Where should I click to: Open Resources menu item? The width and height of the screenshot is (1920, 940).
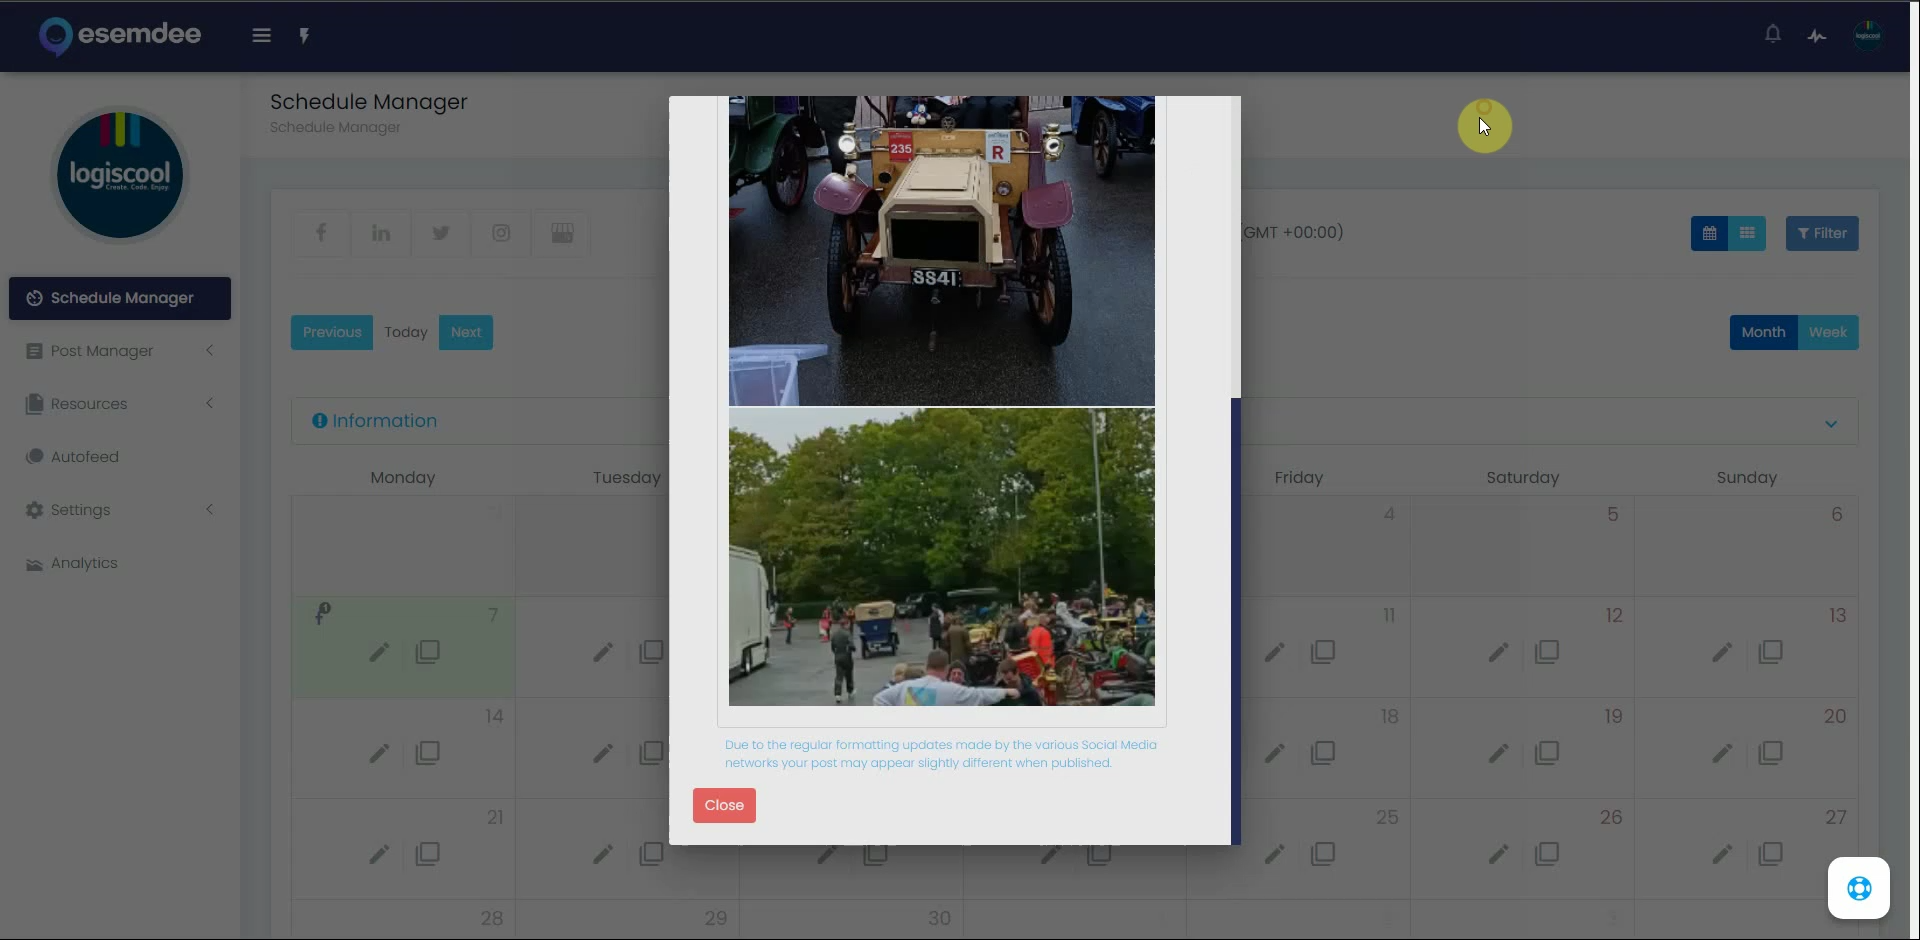pos(120,404)
